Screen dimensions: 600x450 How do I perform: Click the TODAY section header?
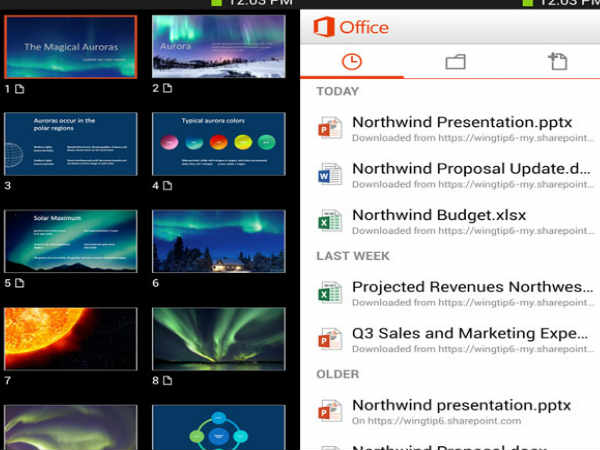click(x=338, y=91)
